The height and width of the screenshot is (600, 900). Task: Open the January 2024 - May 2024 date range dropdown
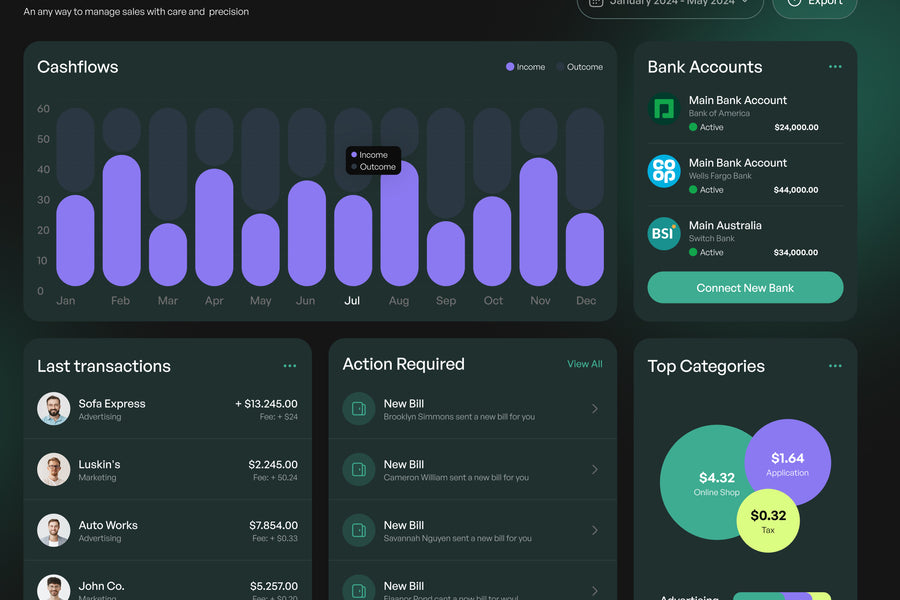[670, 3]
